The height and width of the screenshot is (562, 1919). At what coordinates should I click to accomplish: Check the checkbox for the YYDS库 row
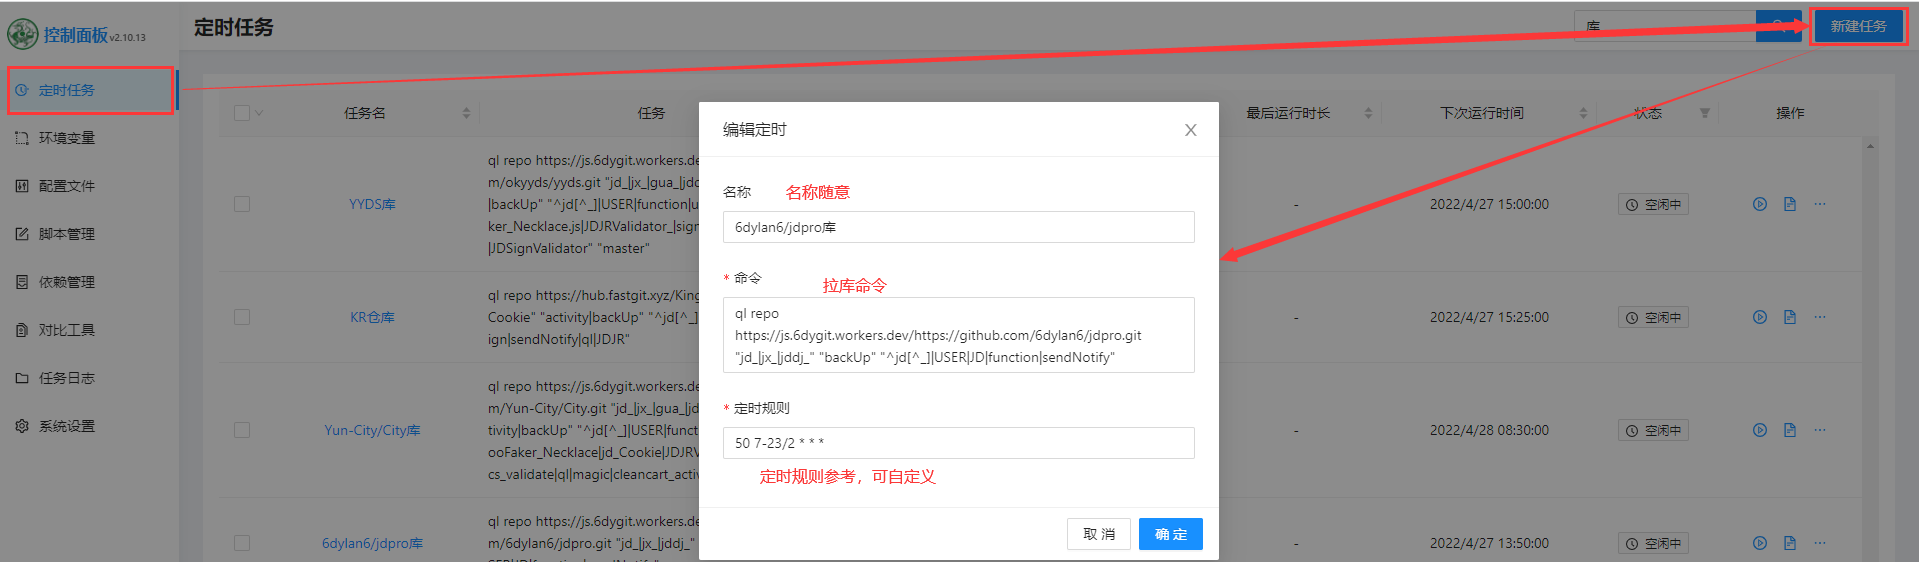(241, 204)
